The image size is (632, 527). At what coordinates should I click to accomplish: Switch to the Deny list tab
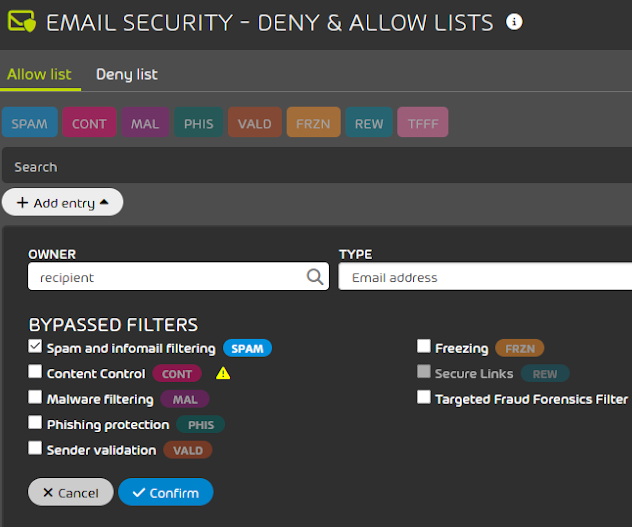(126, 74)
